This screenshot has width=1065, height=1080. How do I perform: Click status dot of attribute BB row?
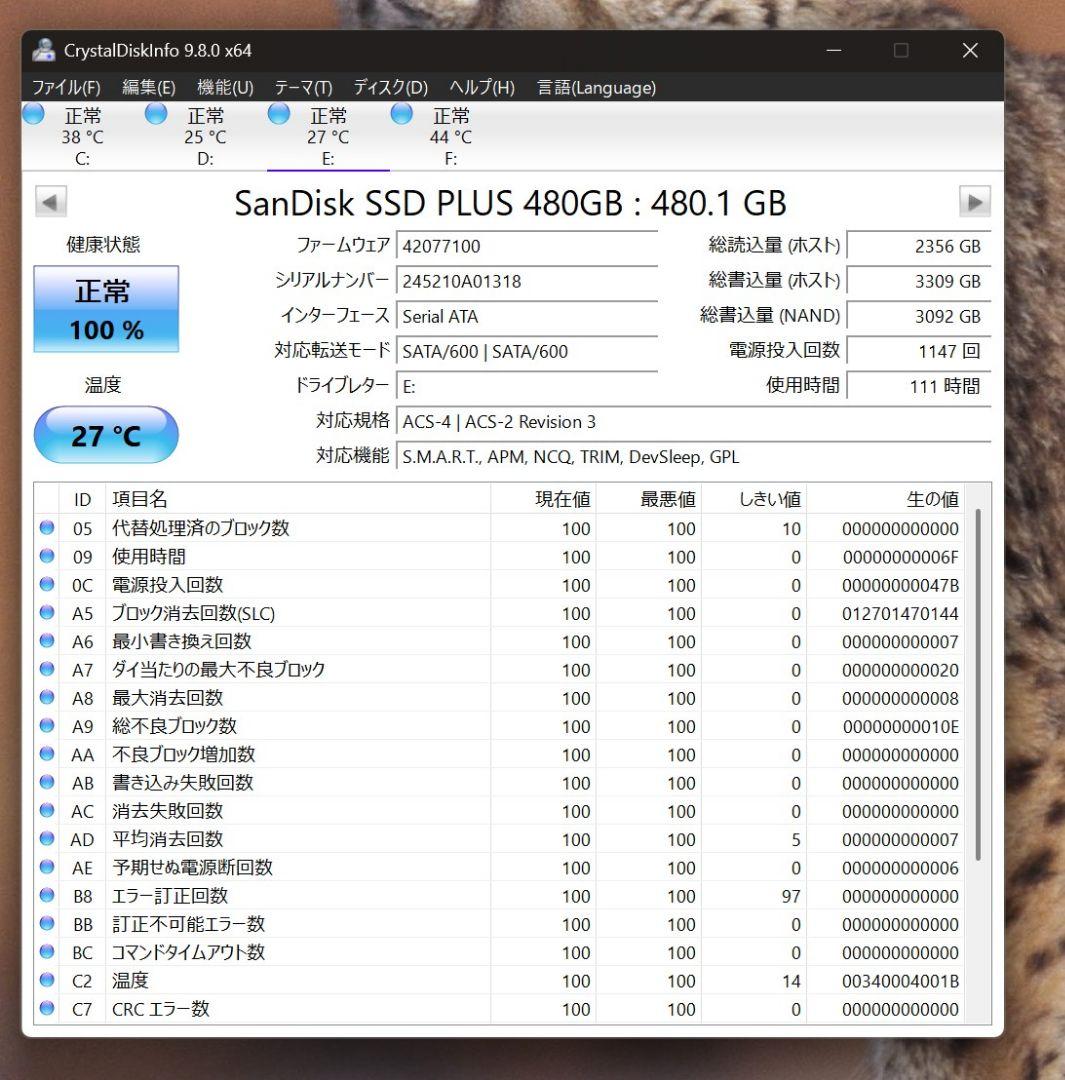[x=47, y=923]
